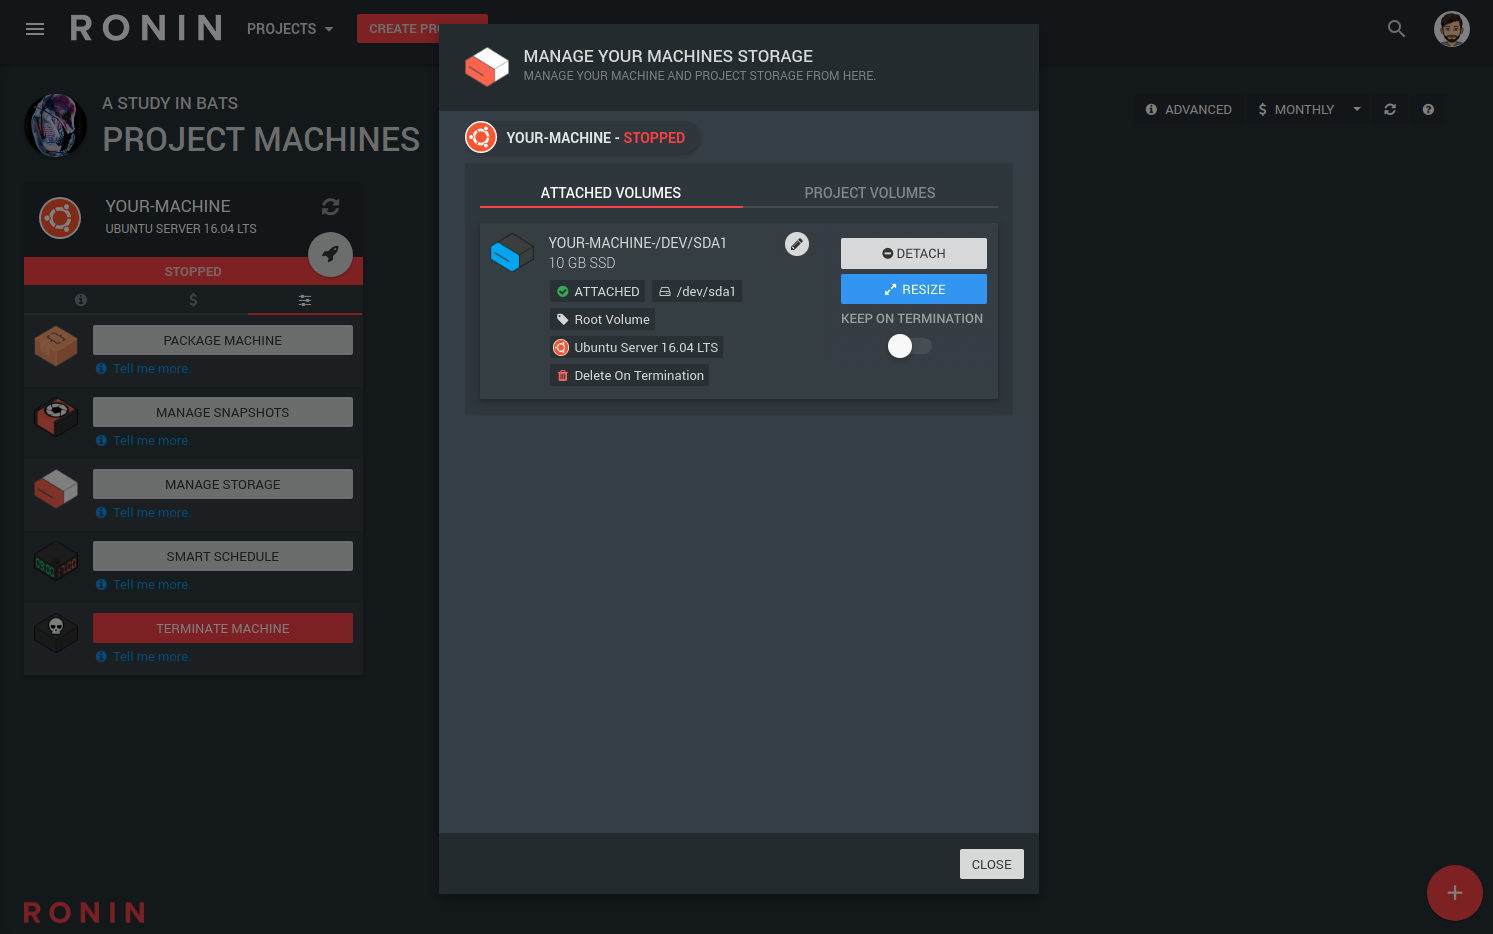Image resolution: width=1493 pixels, height=934 pixels.
Task: Toggle the Keep On Termination switch
Action: (x=910, y=346)
